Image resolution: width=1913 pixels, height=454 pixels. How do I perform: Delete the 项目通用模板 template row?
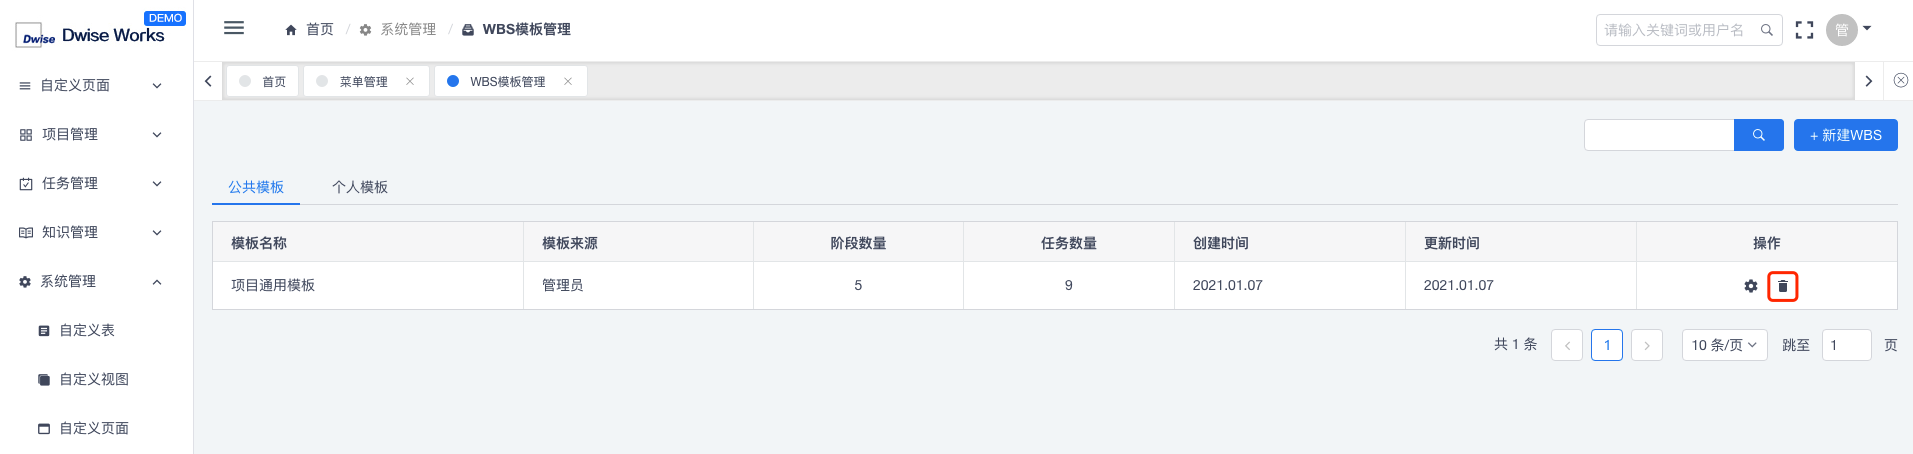pos(1782,286)
